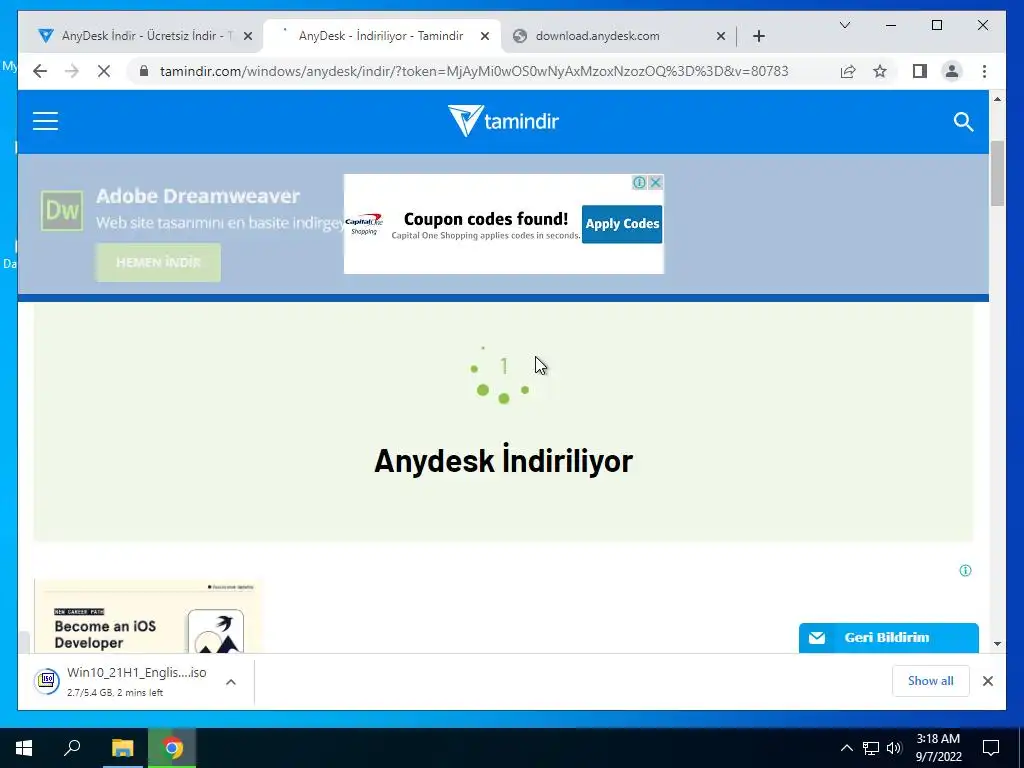
Task: Close the AnyDesk - İndiriliyor tab
Action: tap(485, 37)
